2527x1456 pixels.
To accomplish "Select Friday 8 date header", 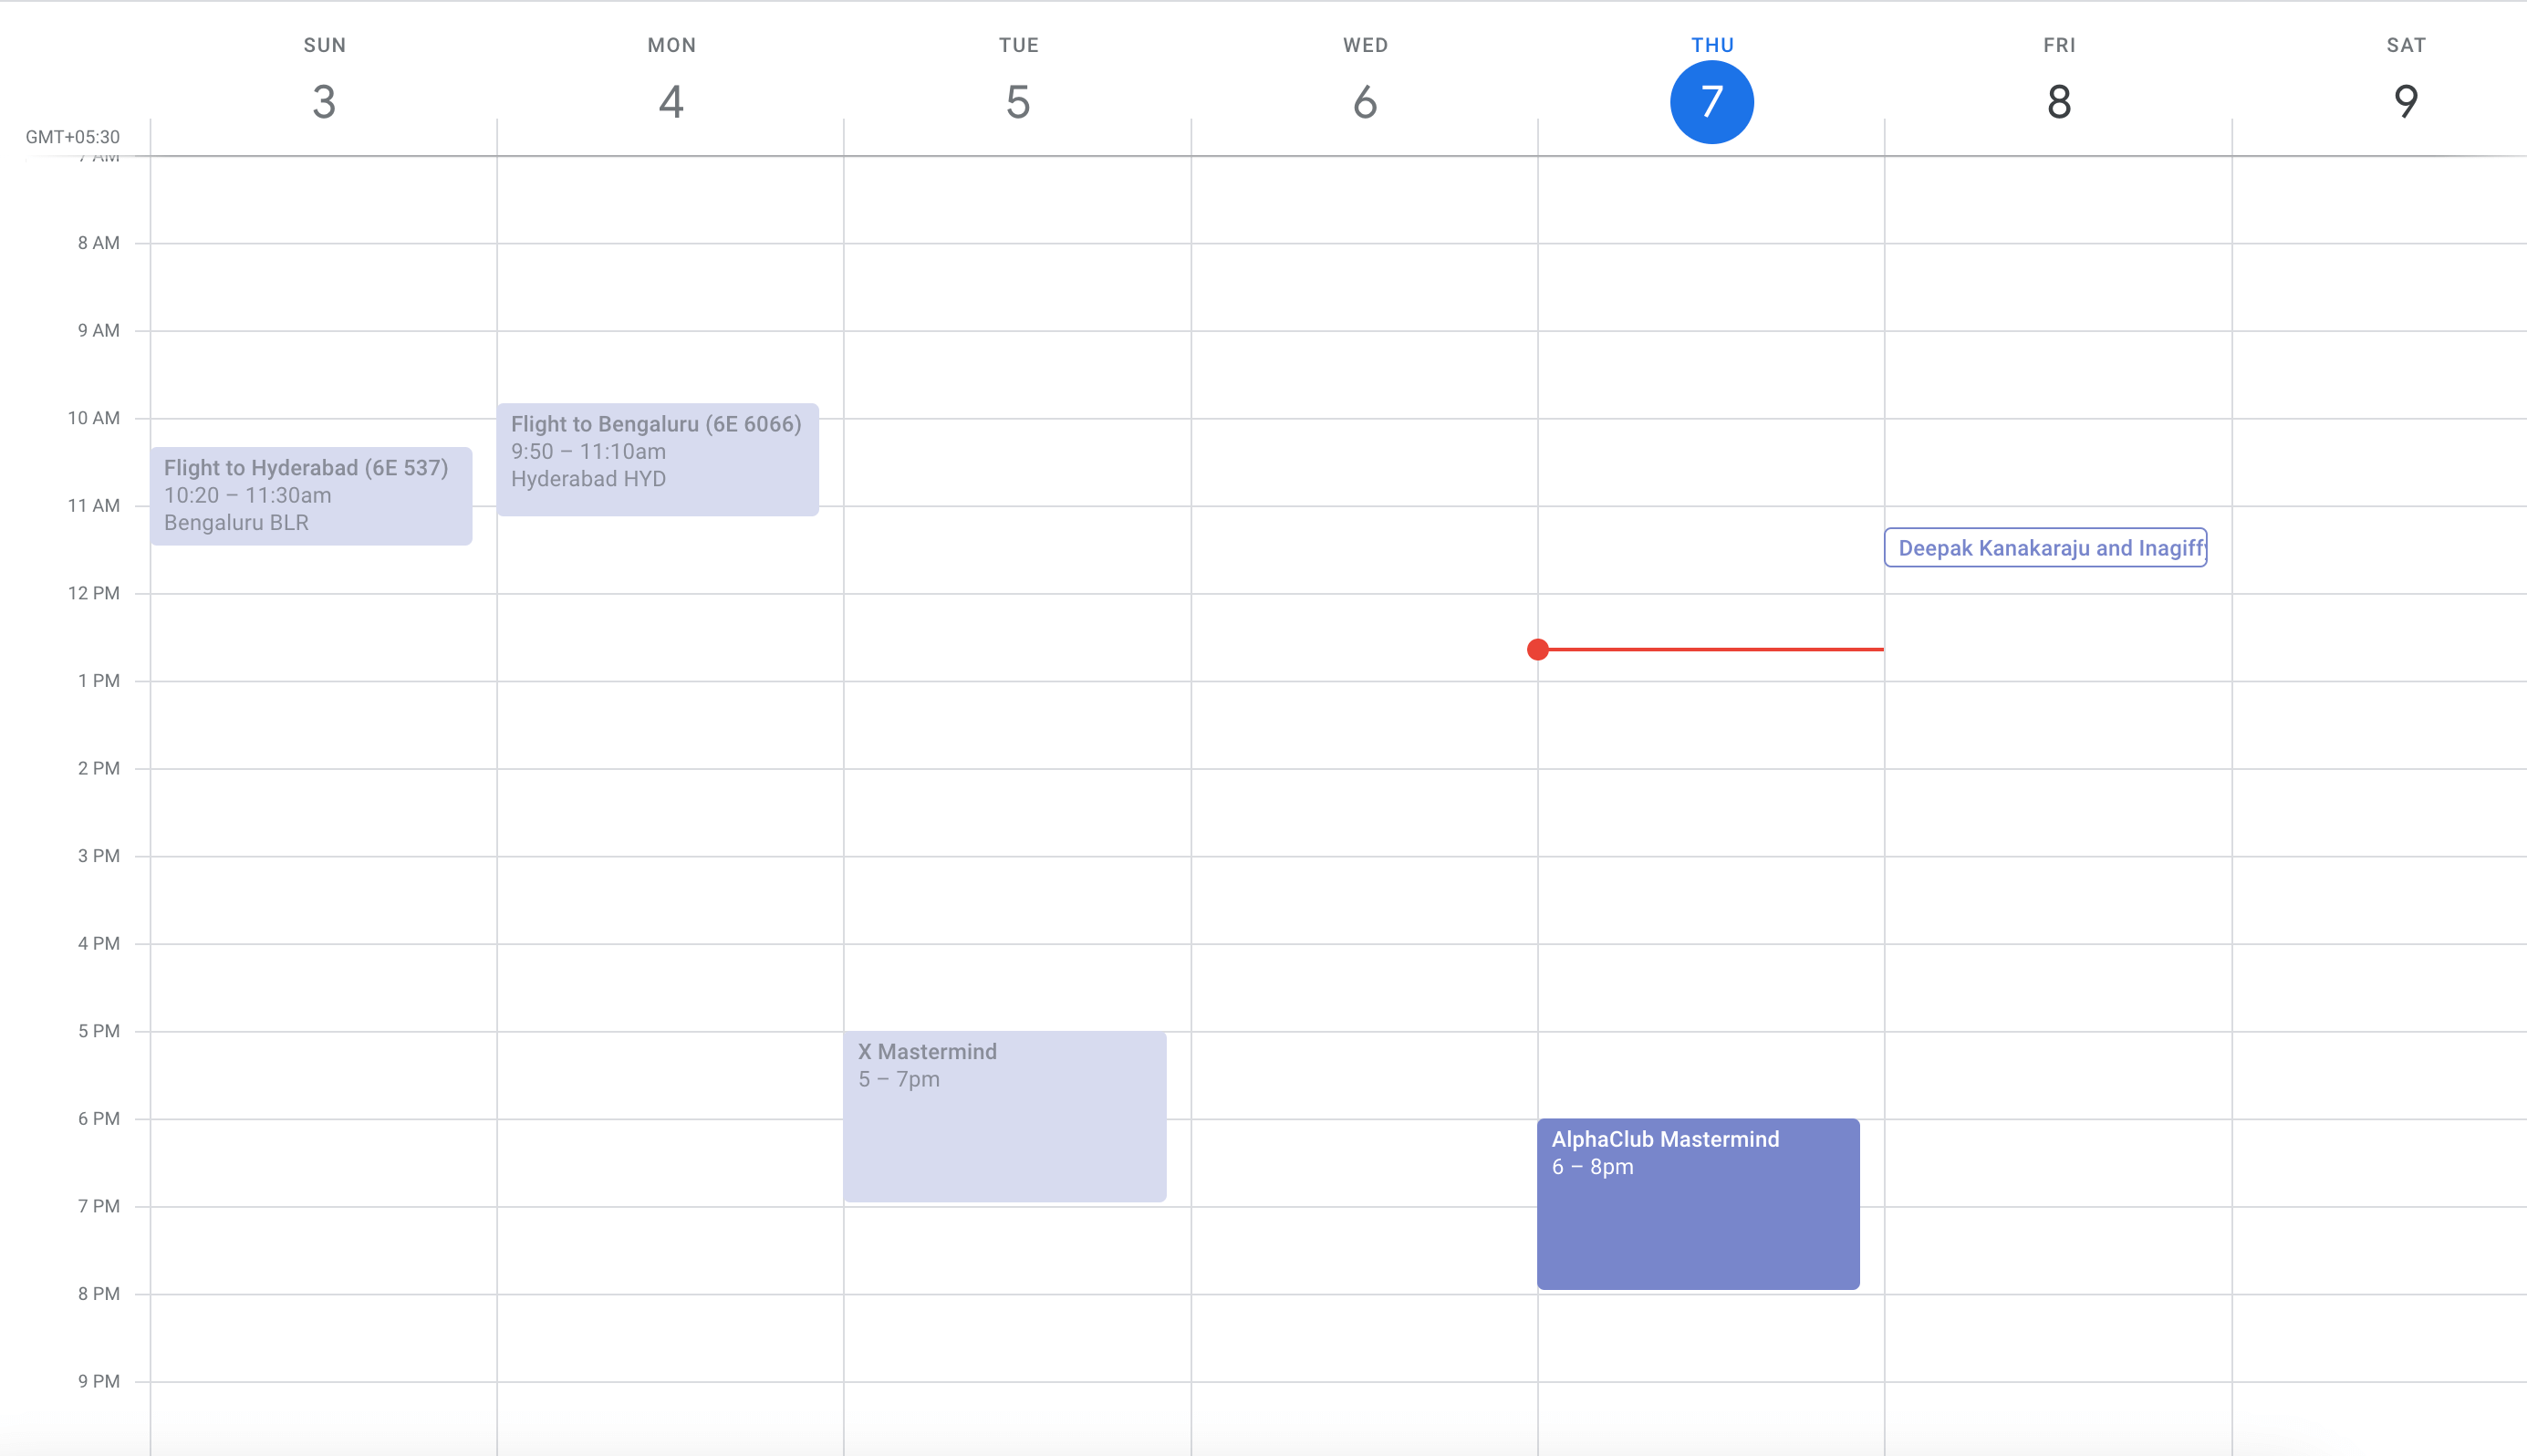I will click(x=2058, y=102).
